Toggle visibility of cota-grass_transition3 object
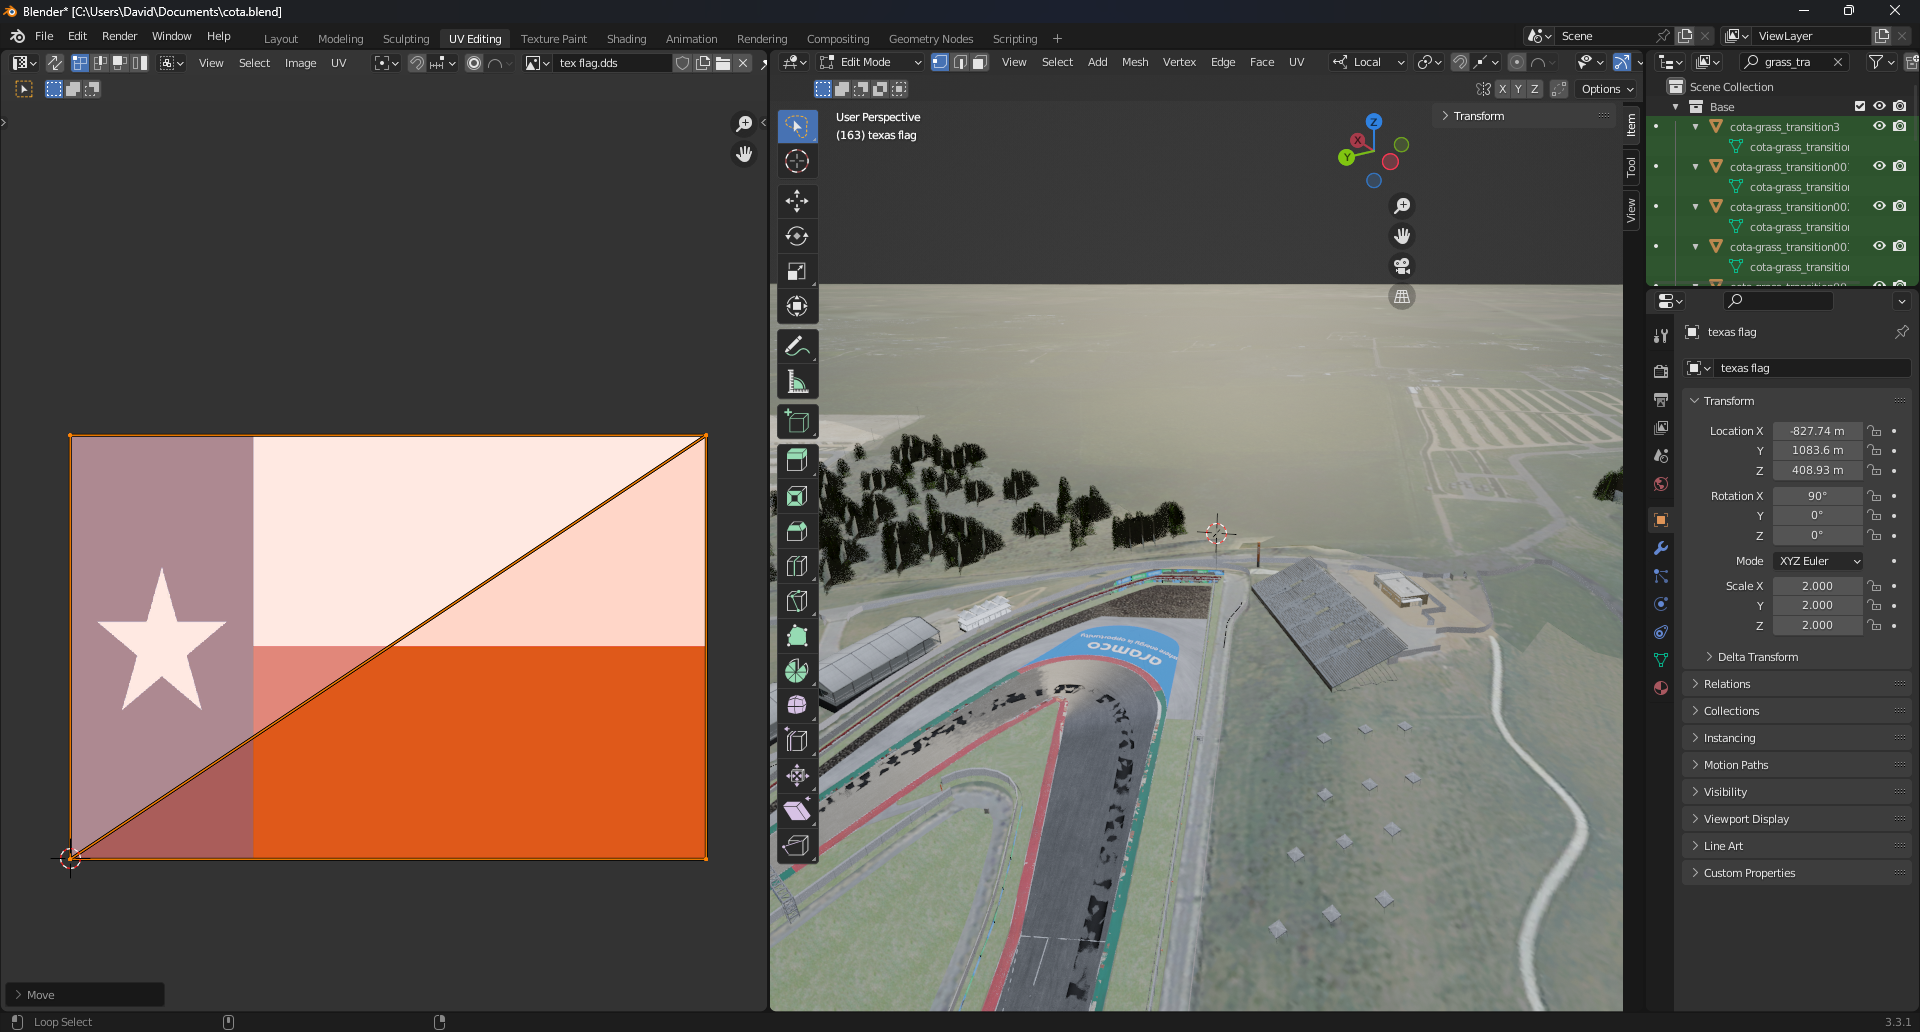This screenshot has height=1032, width=1920. [1879, 126]
